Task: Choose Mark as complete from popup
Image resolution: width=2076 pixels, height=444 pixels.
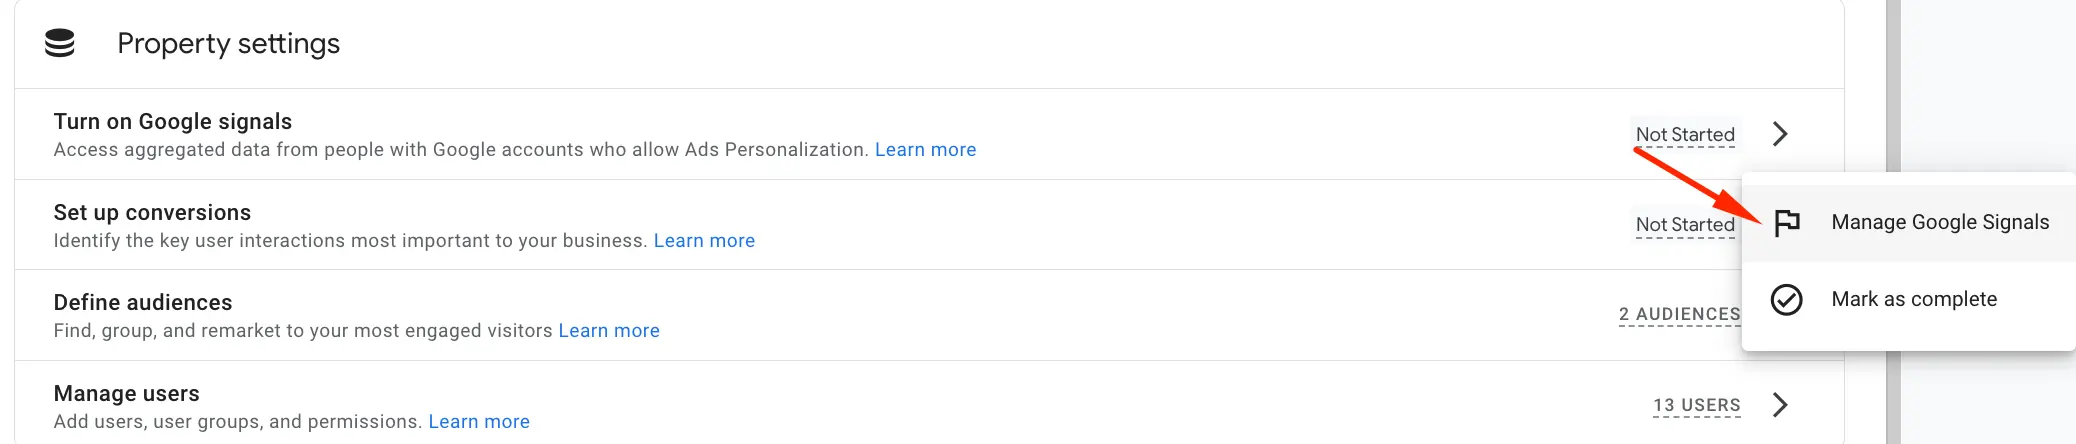Action: point(1908,299)
